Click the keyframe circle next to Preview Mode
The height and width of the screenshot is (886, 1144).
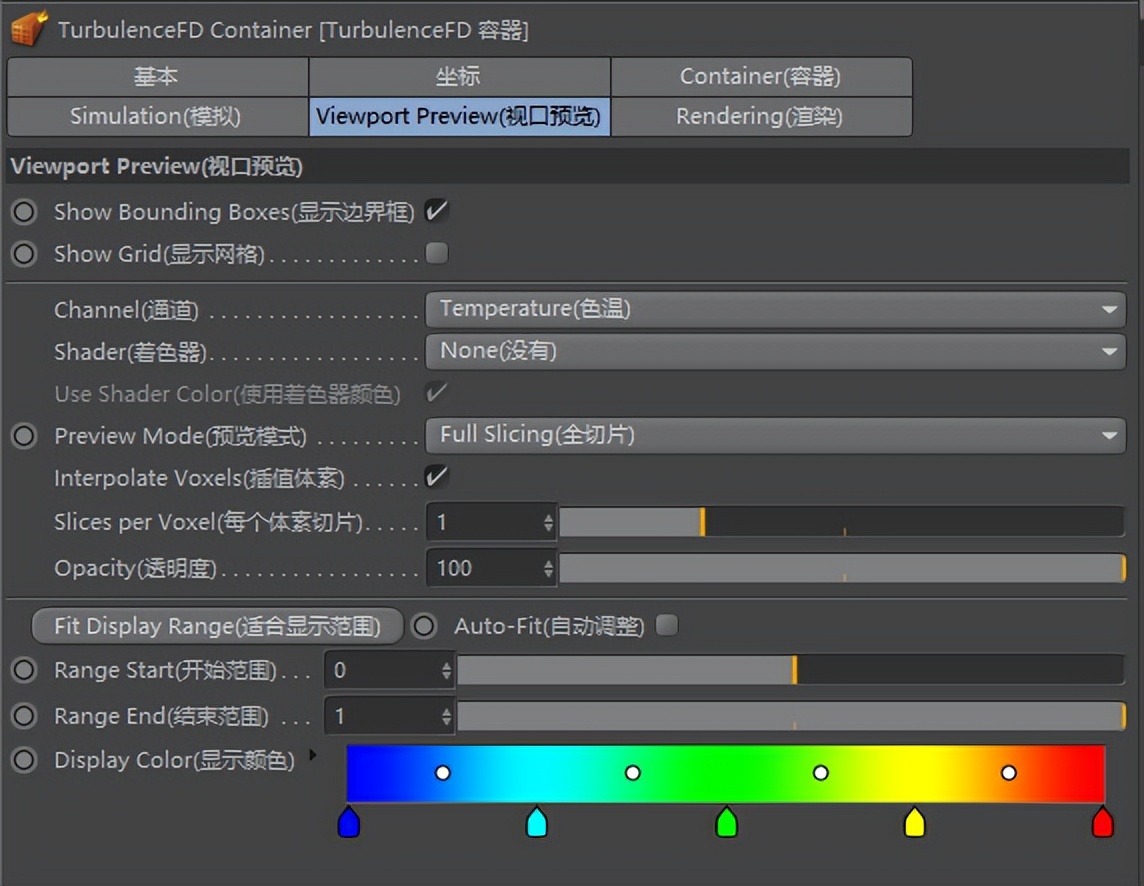pyautogui.click(x=23, y=436)
